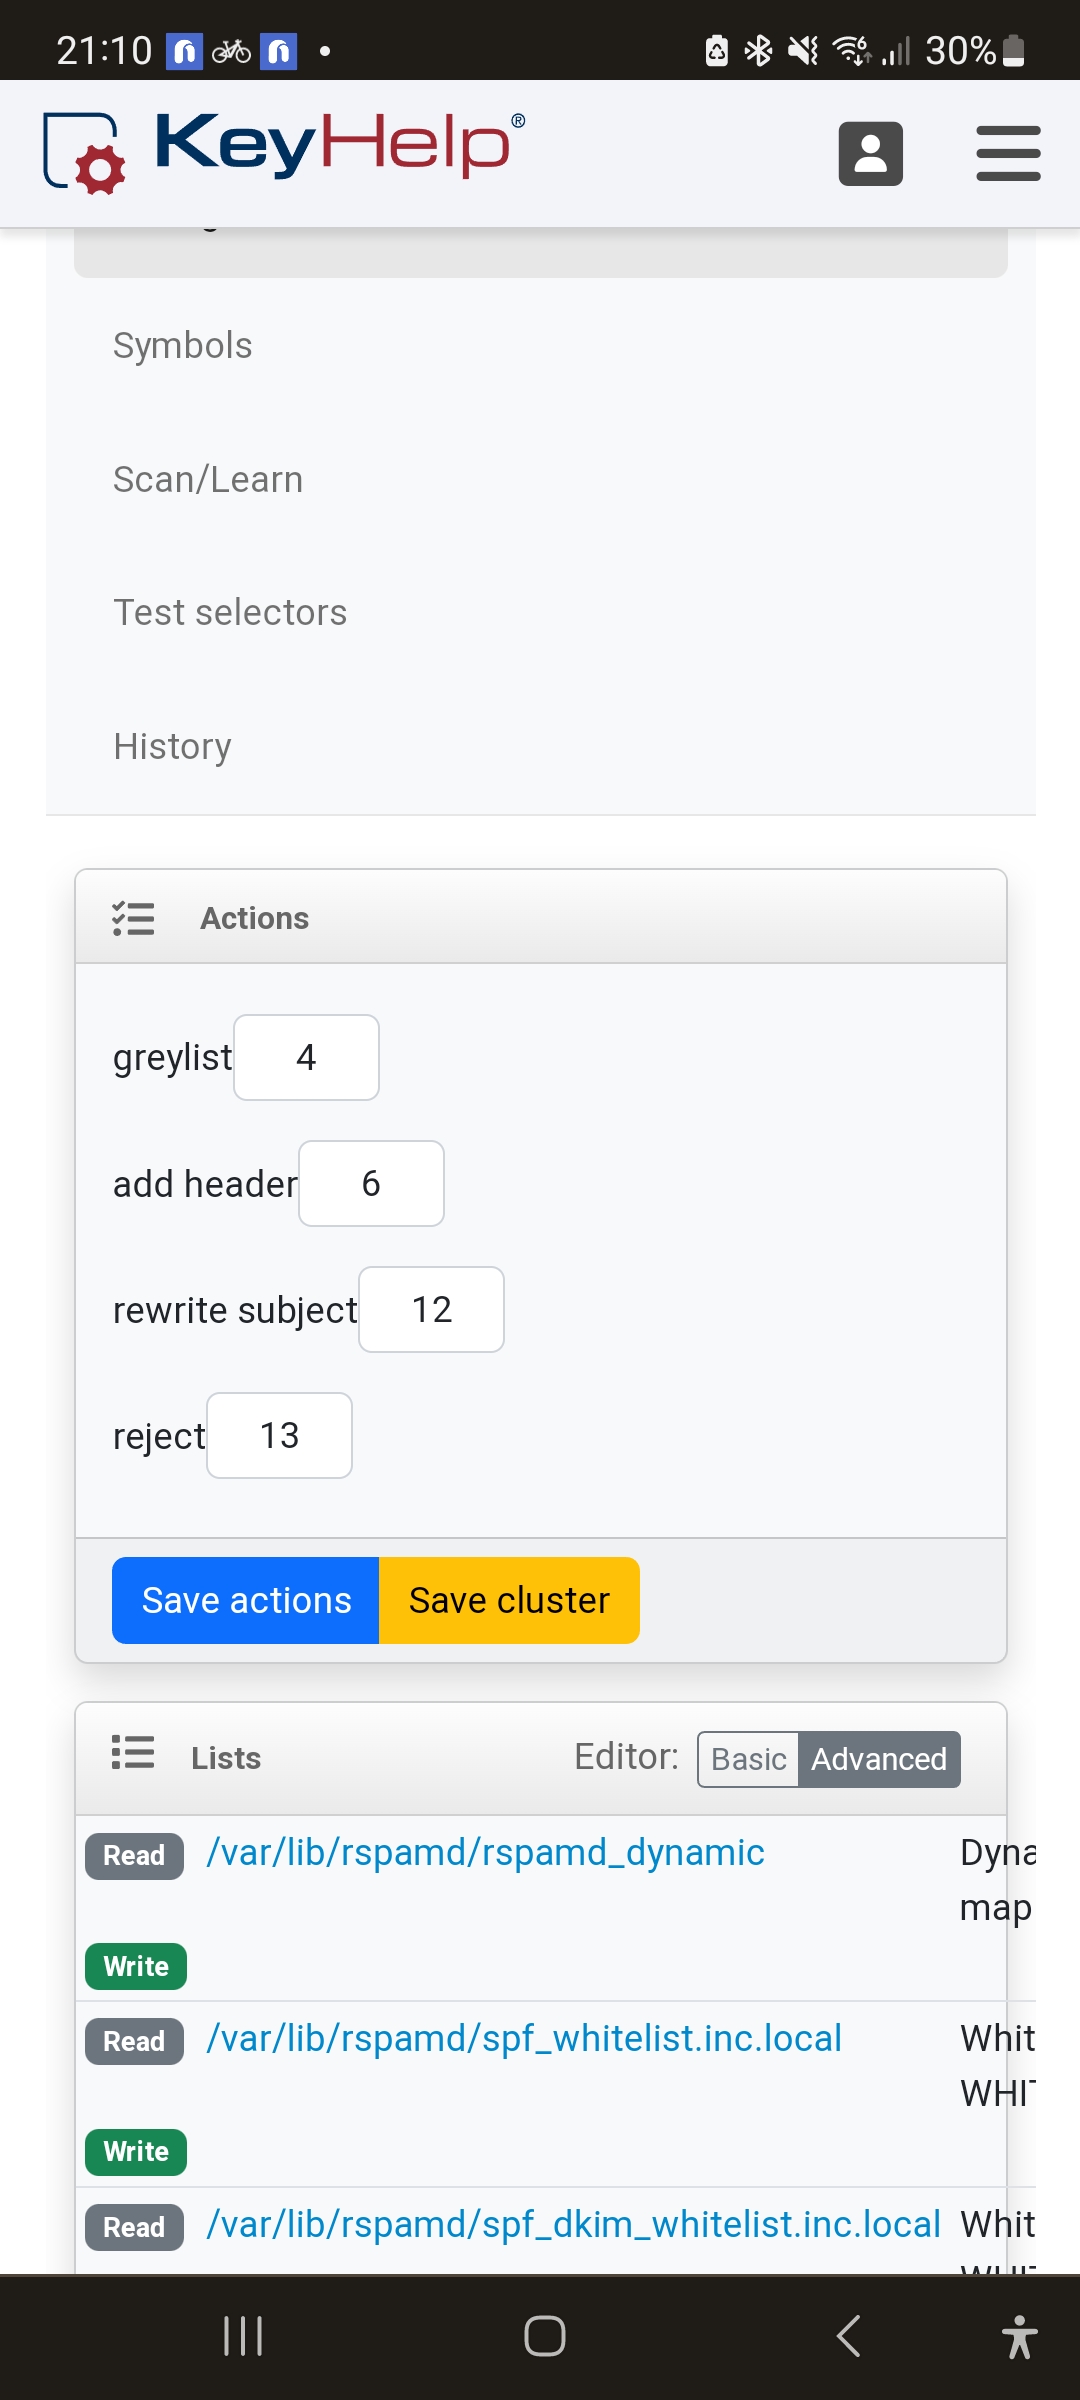The width and height of the screenshot is (1080, 2400).
Task: Edit the reject threshold field
Action: [x=279, y=1436]
